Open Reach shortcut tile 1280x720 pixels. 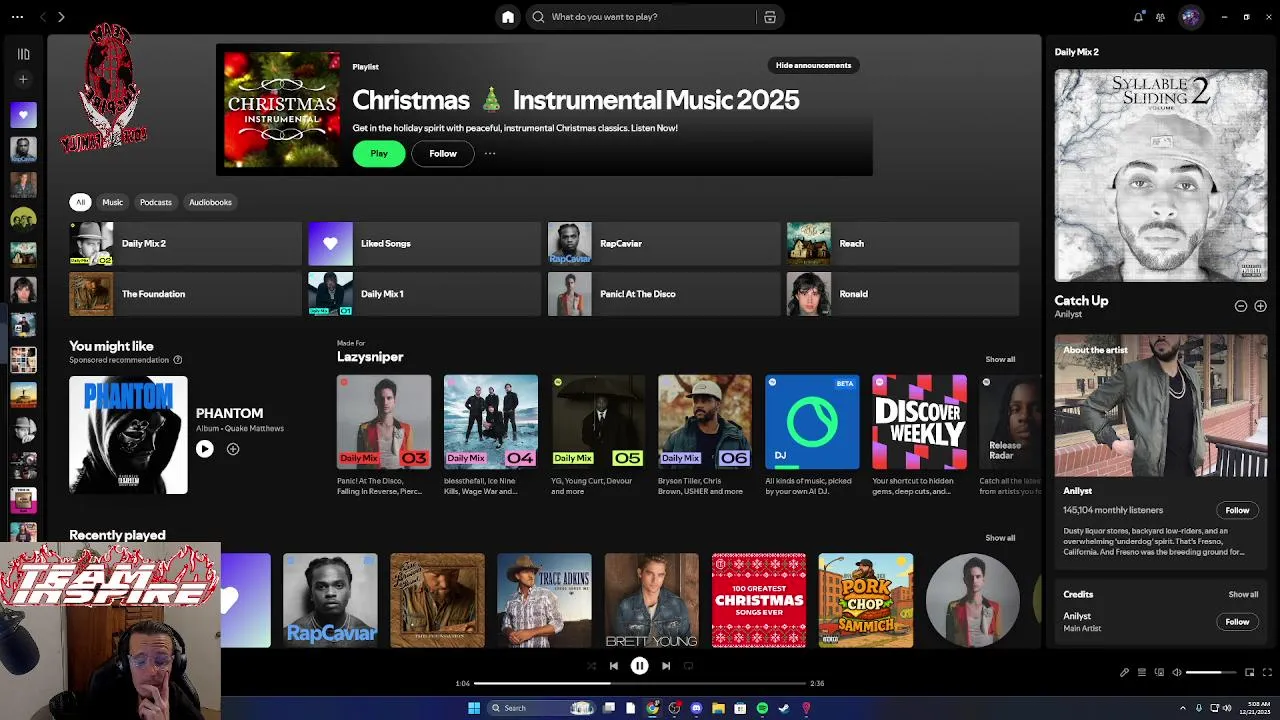pos(903,244)
